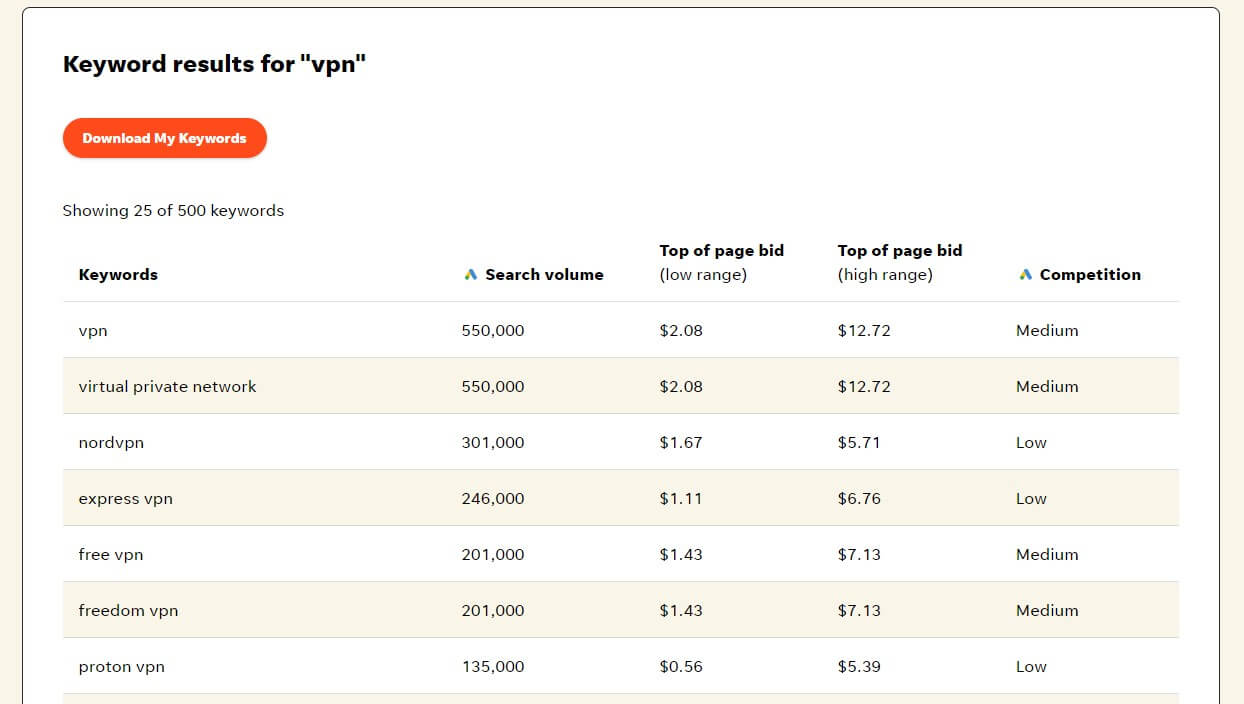
Task: Click the Low competition value for express vpn
Action: click(x=1031, y=499)
